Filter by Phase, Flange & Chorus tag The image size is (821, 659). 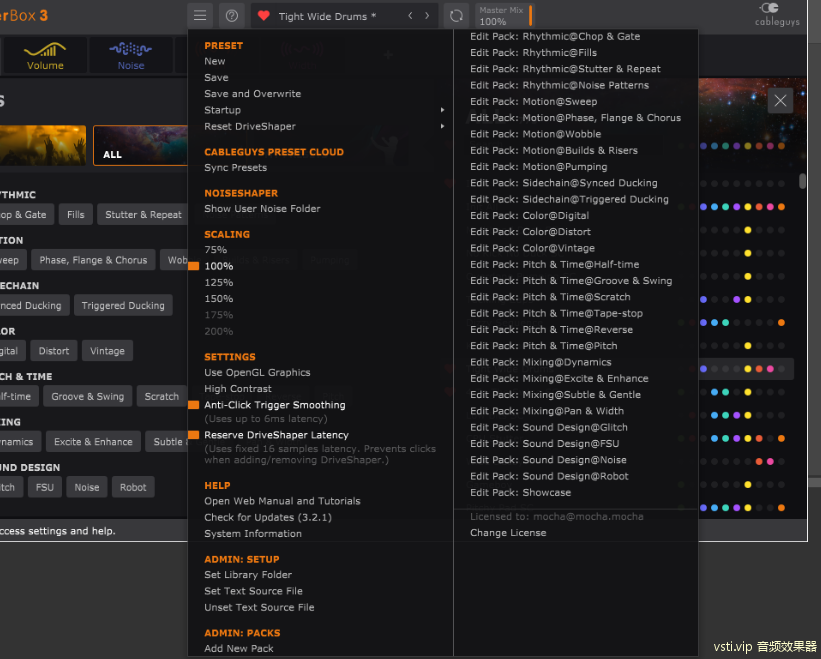93,260
